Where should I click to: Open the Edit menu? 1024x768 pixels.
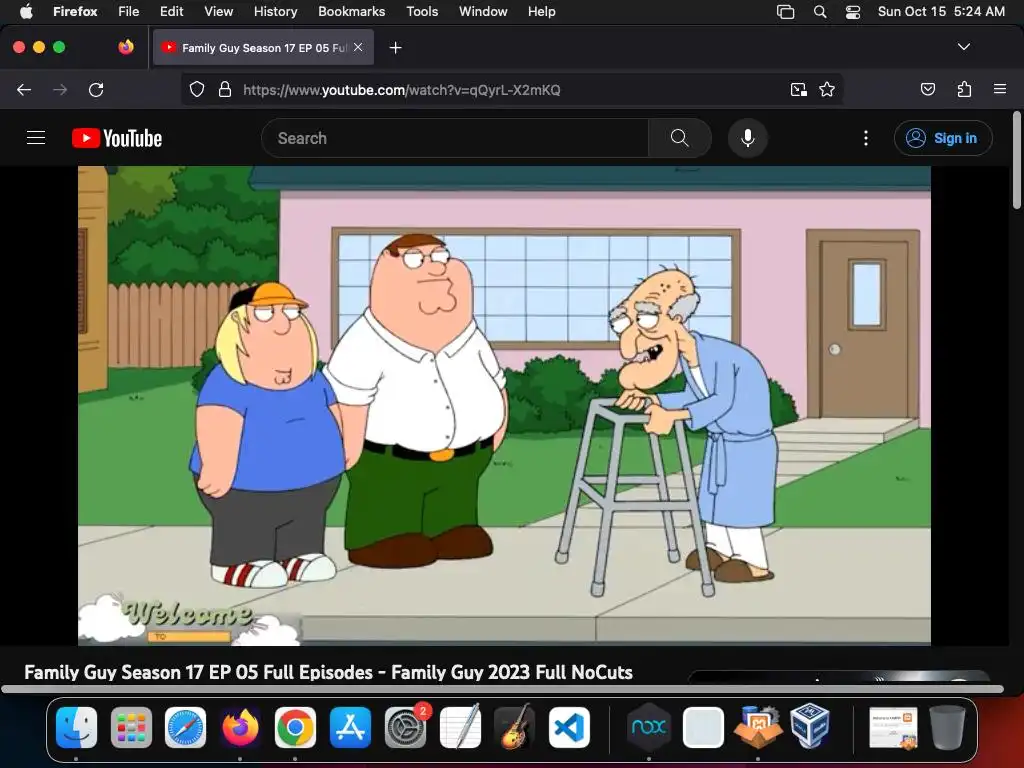(x=171, y=11)
